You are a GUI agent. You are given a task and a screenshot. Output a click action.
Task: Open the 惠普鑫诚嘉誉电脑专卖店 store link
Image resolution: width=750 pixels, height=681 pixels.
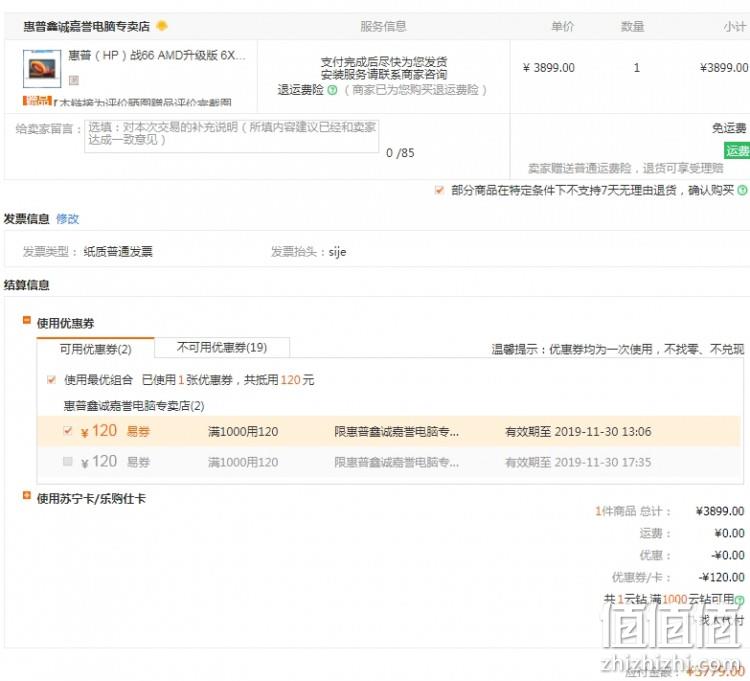87,26
